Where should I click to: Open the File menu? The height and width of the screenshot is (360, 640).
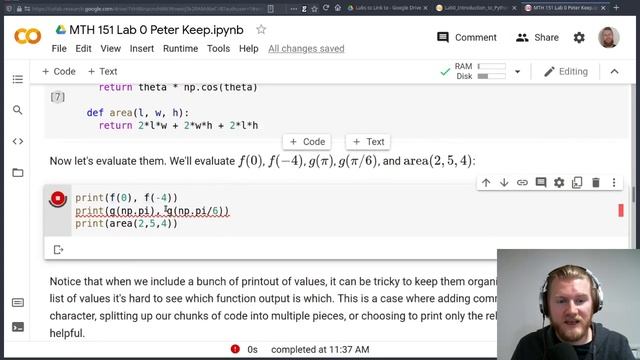coord(59,49)
